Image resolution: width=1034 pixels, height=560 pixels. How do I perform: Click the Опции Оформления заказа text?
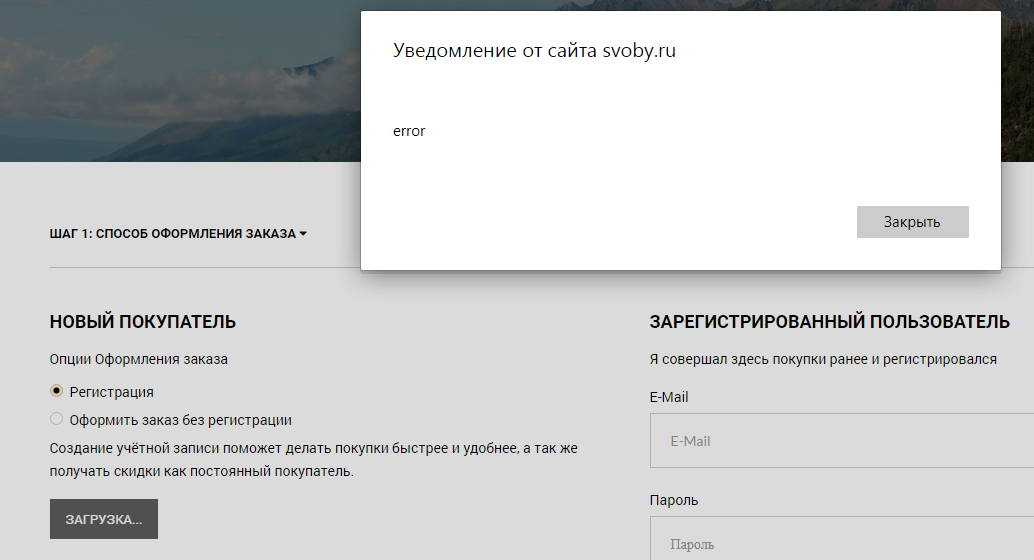tap(138, 359)
